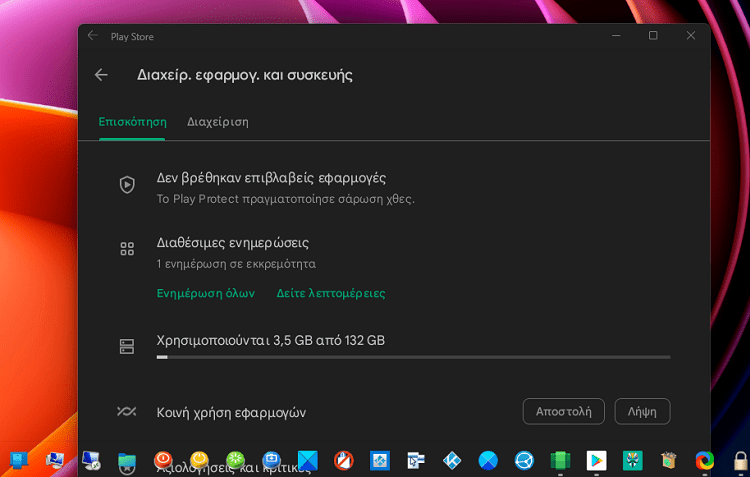This screenshot has height=477, width=750.
Task: Click the Ενημέρωση όλων link
Action: pyautogui.click(x=206, y=293)
